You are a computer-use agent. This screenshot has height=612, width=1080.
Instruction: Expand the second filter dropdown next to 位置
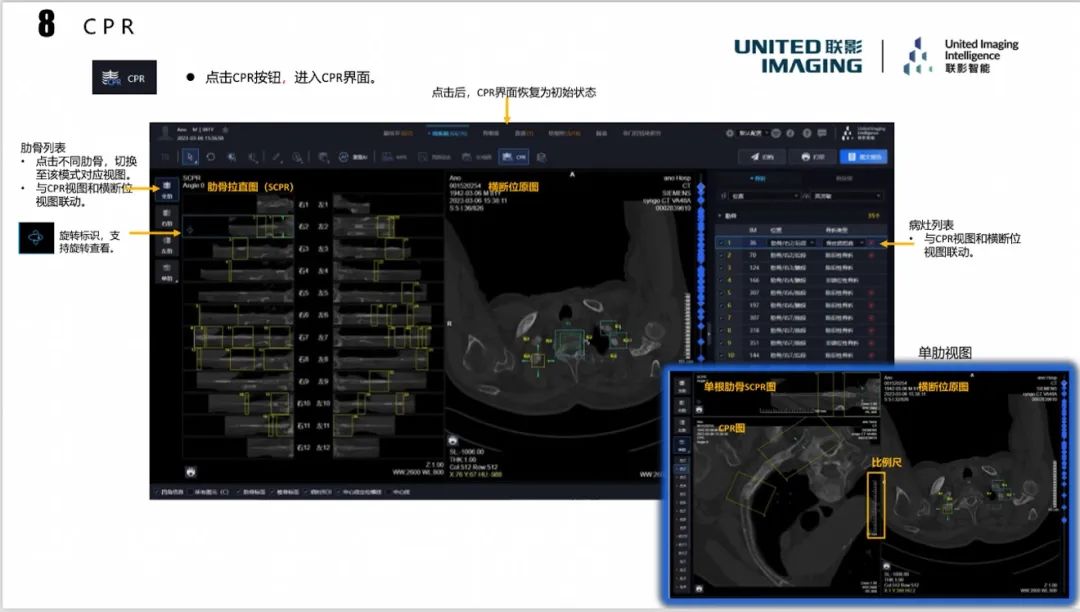(x=846, y=196)
